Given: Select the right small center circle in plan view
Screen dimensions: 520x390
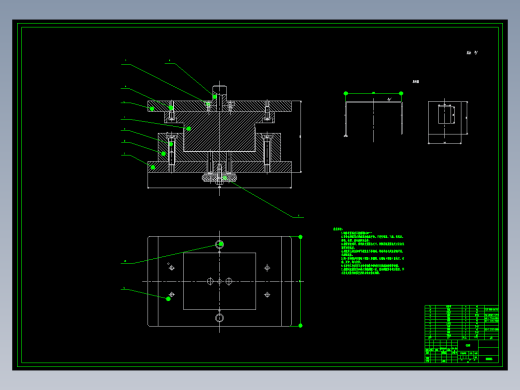Looking at the screenshot, I should coord(229,281).
